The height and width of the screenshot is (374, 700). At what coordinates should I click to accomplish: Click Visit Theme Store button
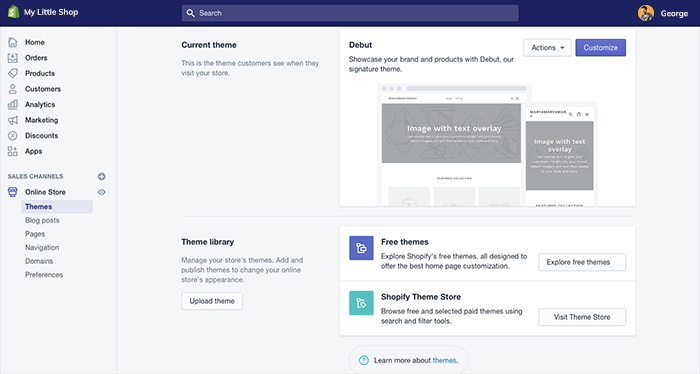point(582,317)
